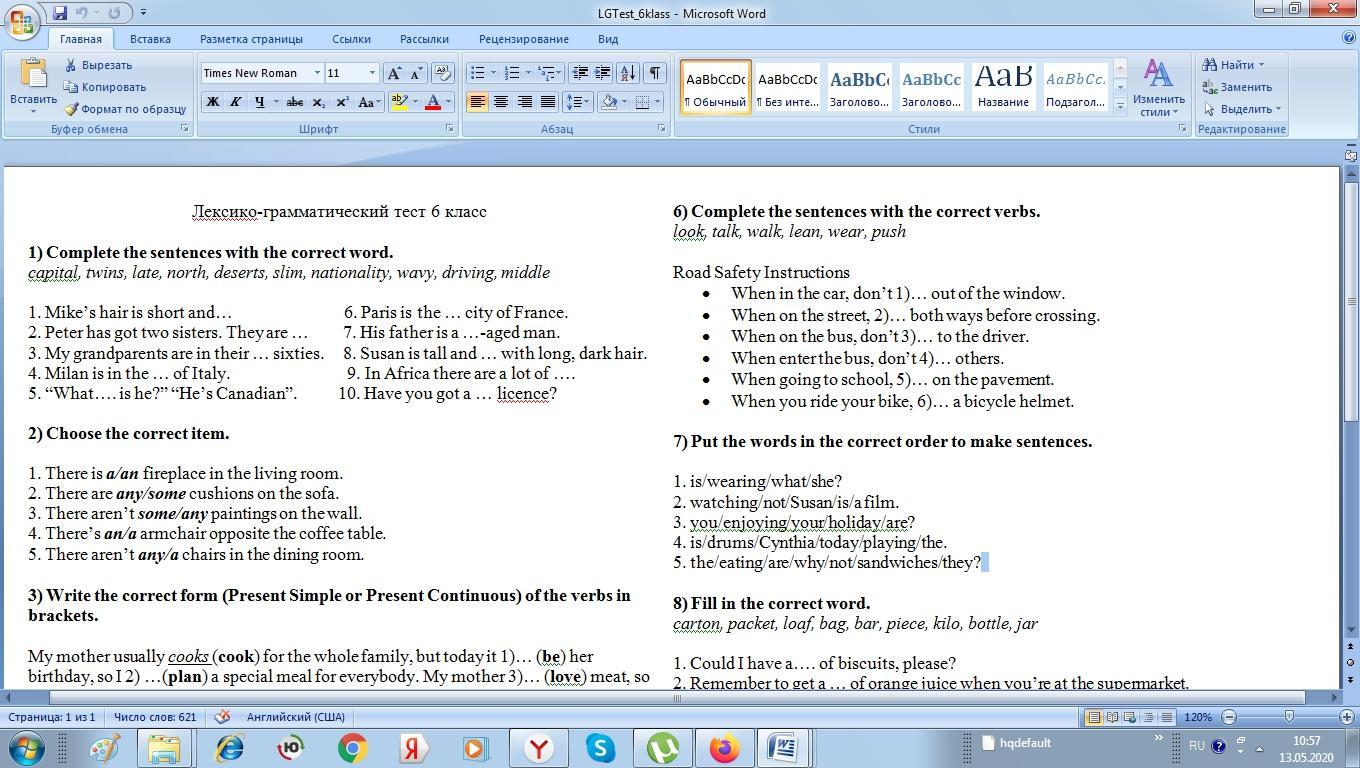Clear formatting with the eraser icon
The width and height of the screenshot is (1360, 768).
coord(443,73)
